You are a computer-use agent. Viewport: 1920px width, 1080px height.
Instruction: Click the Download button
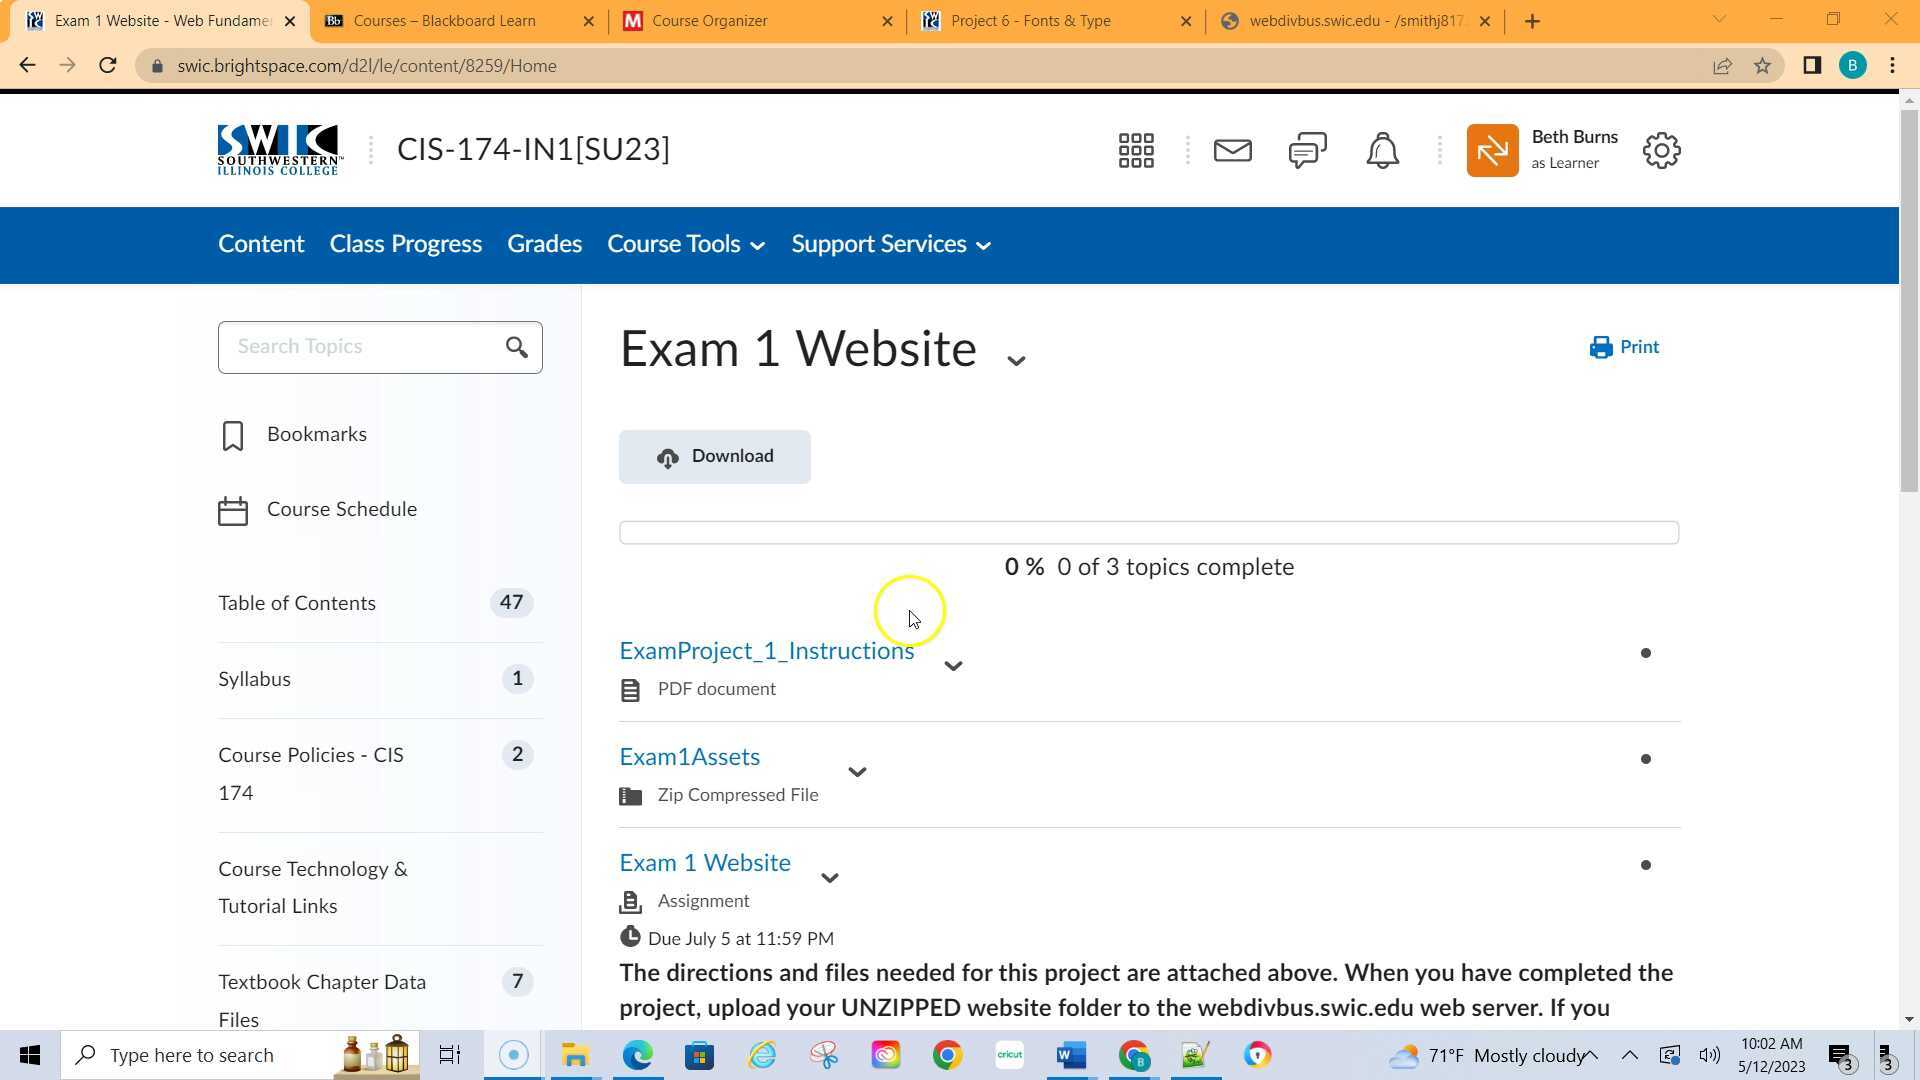714,456
